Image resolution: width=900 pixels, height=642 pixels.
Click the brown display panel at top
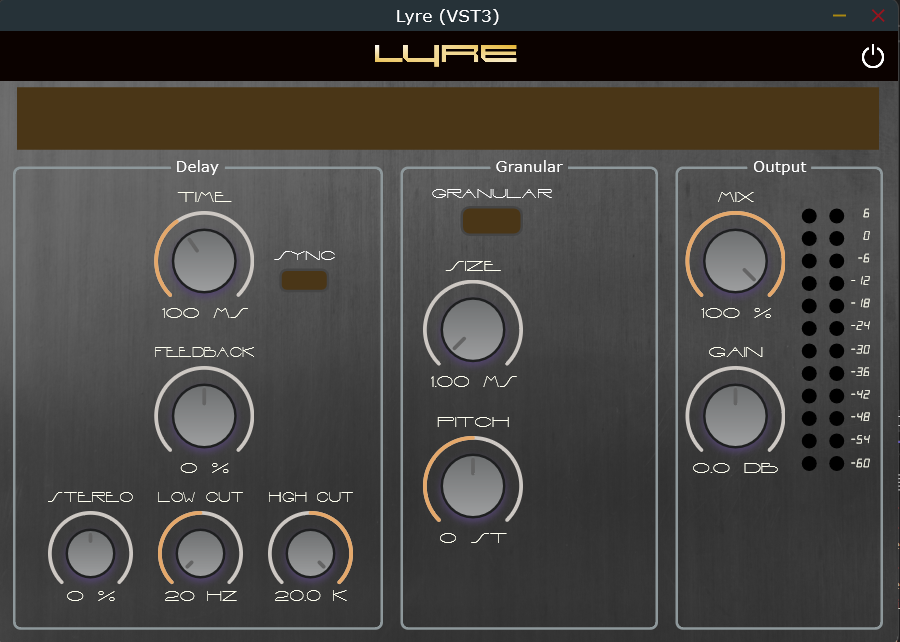coord(448,118)
